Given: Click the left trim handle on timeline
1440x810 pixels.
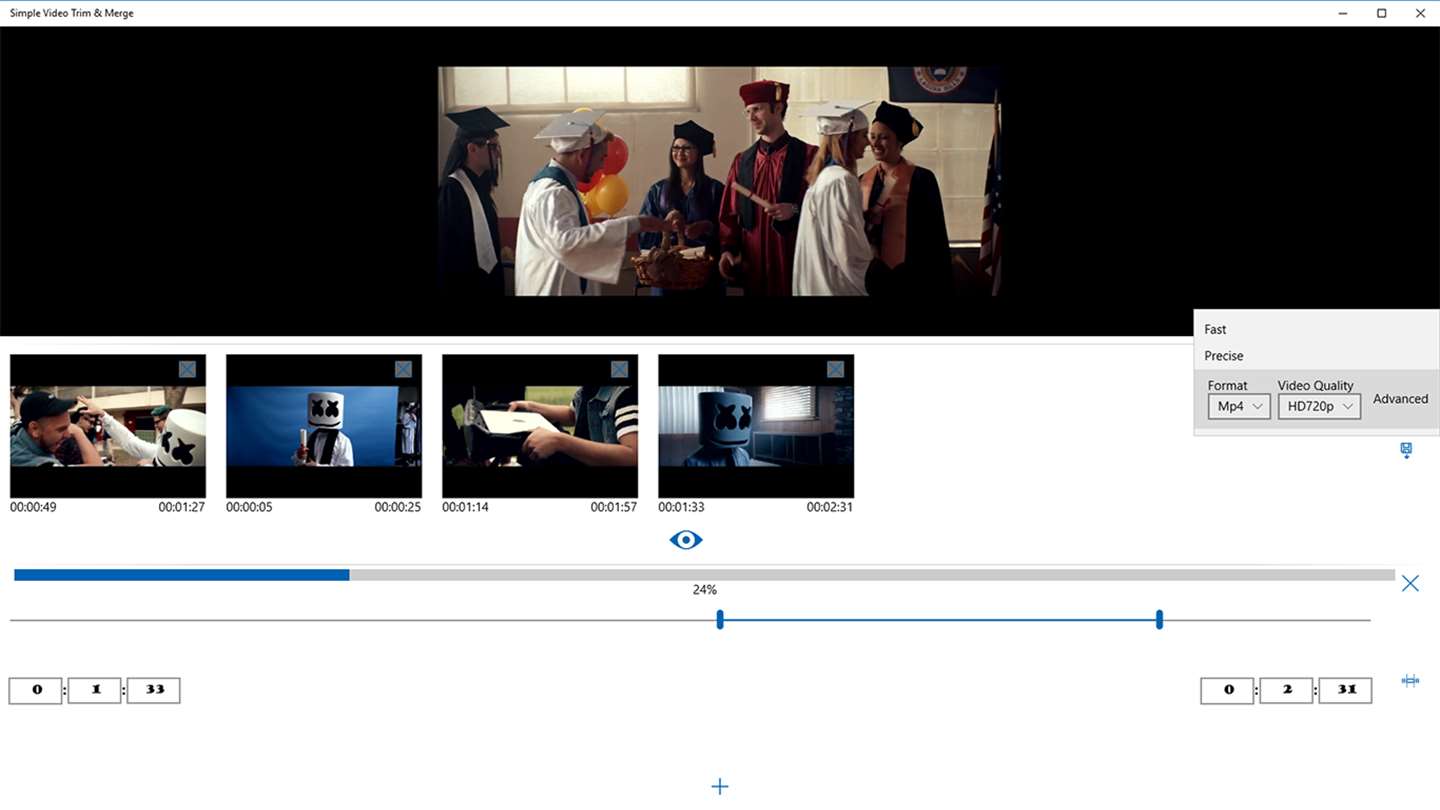Looking at the screenshot, I should pos(720,620).
